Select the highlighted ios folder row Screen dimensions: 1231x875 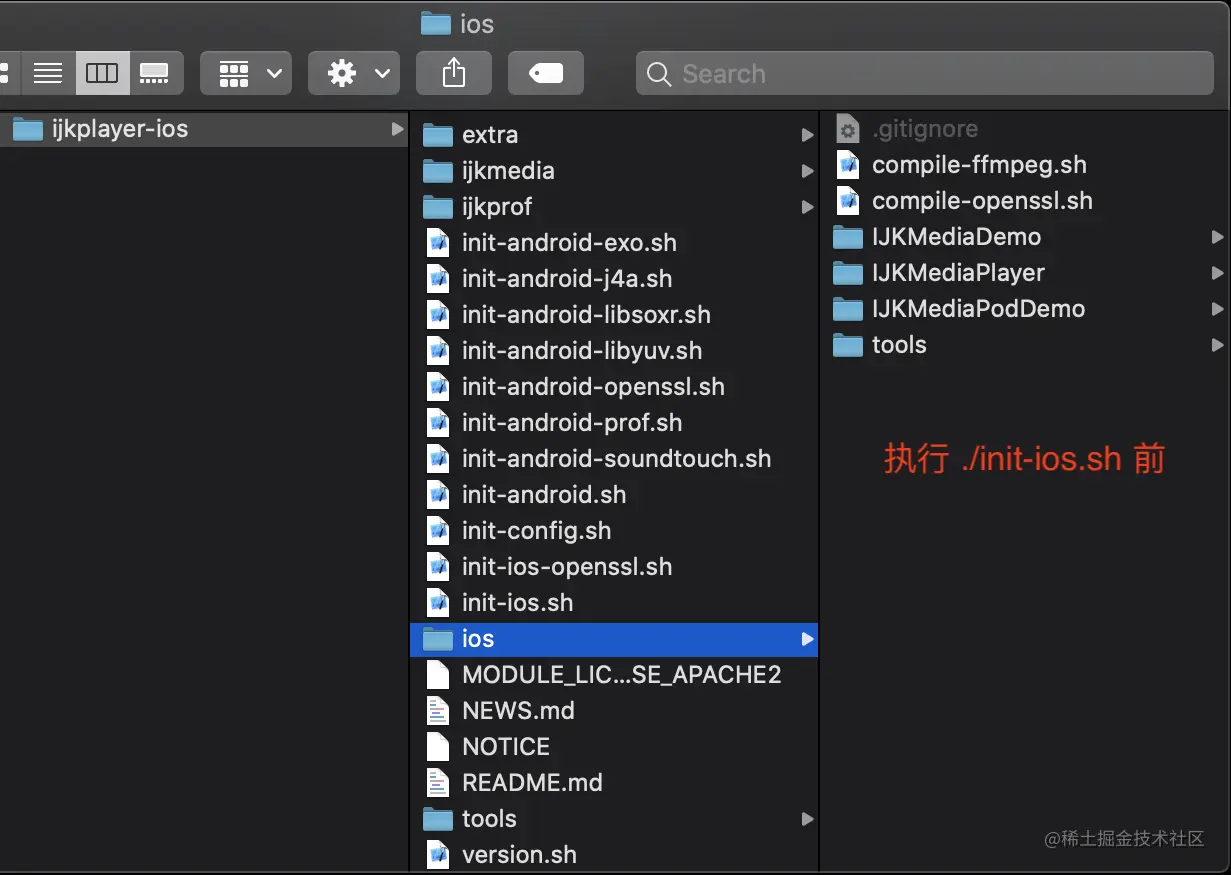(614, 639)
